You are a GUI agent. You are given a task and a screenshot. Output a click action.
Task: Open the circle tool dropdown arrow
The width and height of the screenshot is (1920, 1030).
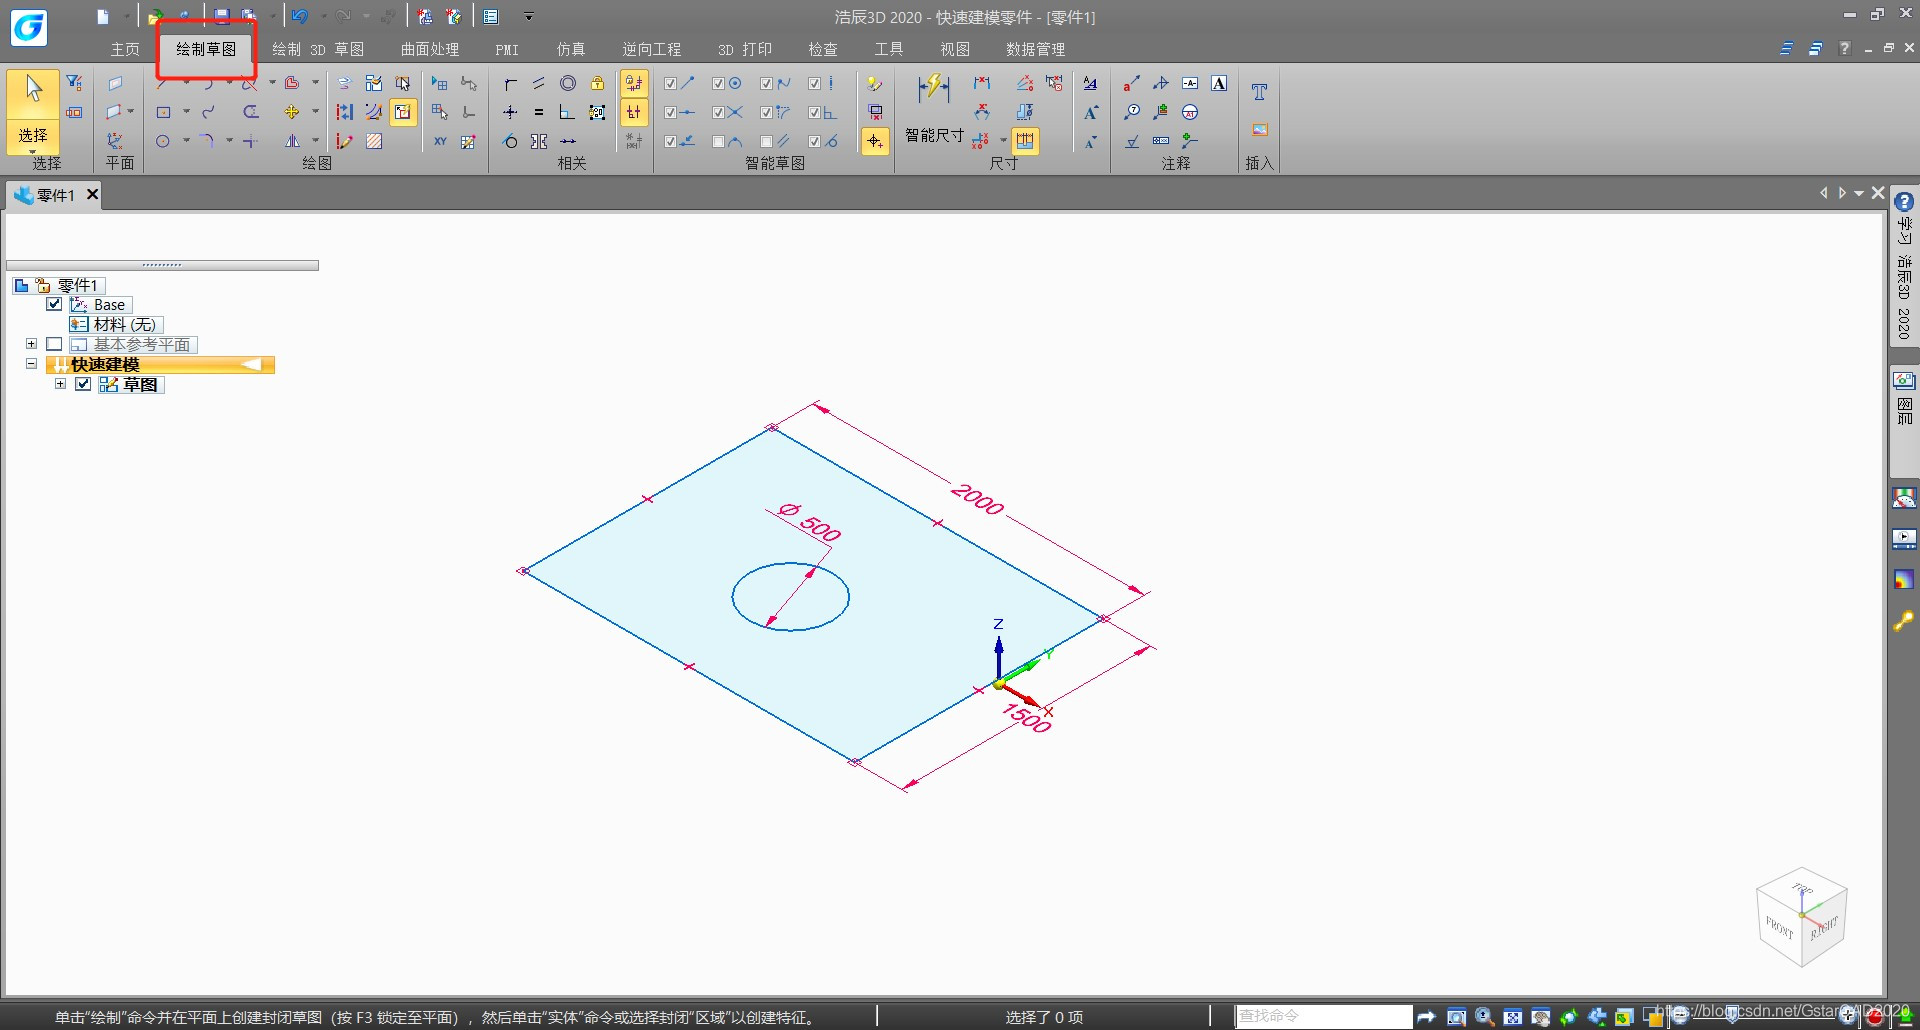[186, 141]
